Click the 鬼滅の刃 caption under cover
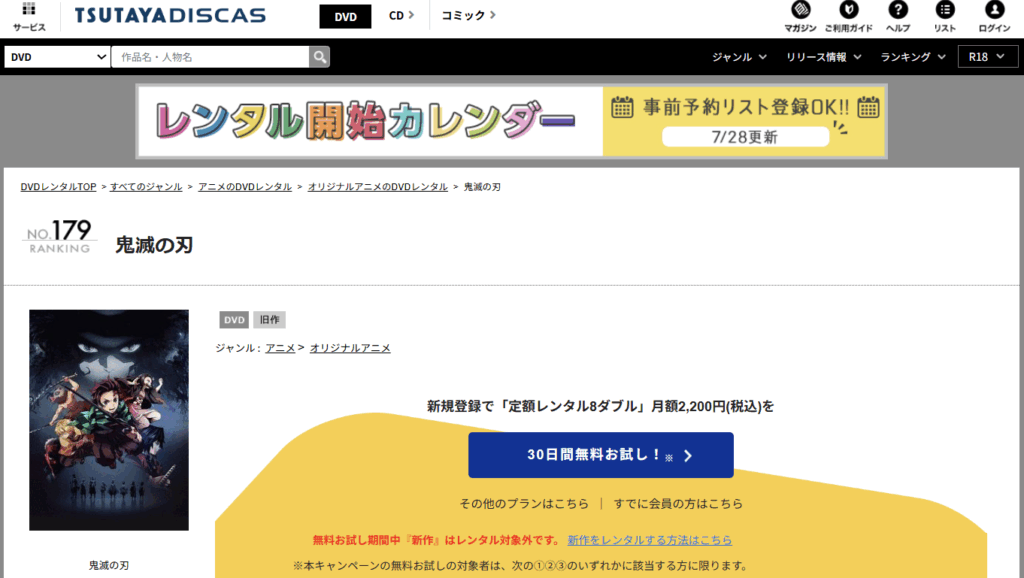 109,566
